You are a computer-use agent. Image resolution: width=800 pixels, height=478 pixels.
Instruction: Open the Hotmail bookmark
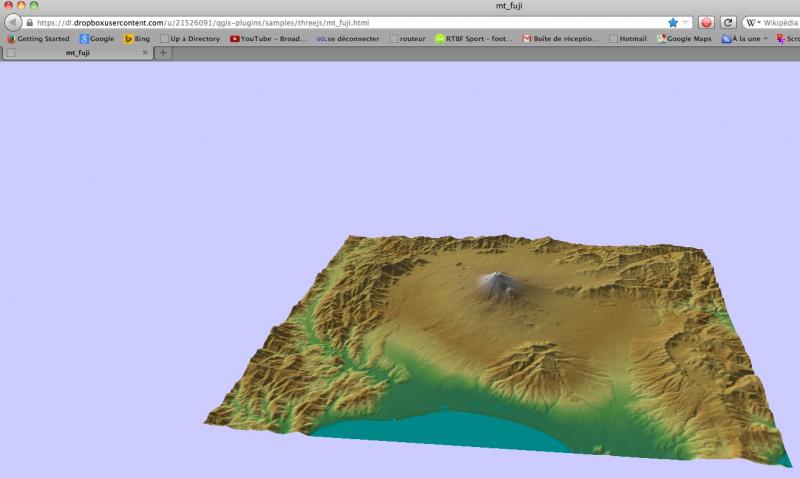click(626, 39)
